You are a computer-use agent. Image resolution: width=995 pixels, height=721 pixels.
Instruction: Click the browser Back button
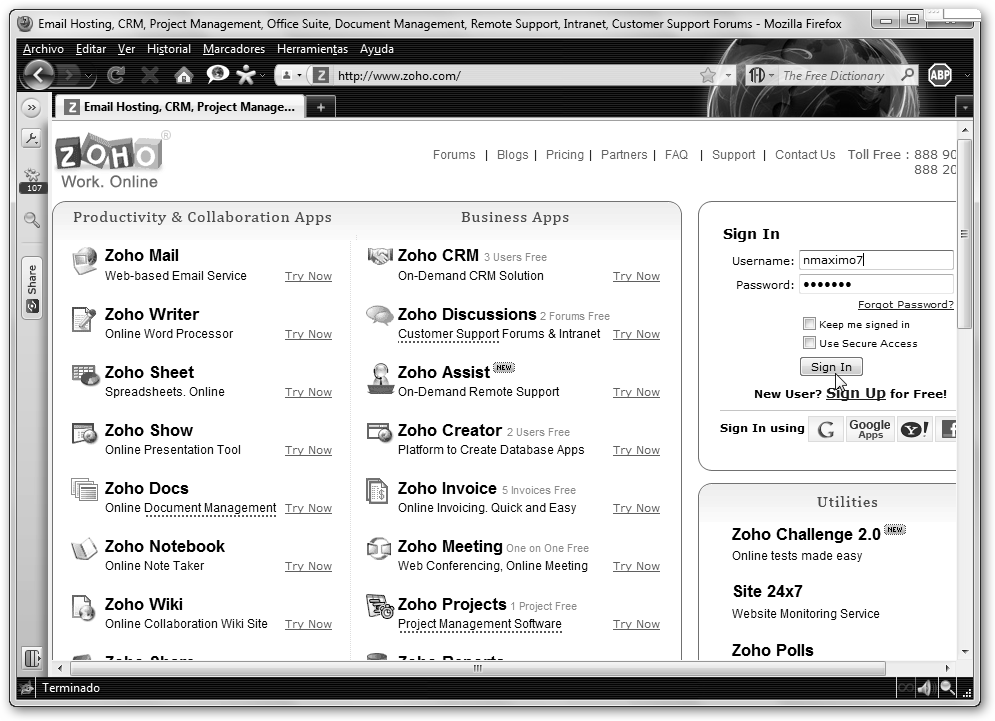tap(38, 75)
